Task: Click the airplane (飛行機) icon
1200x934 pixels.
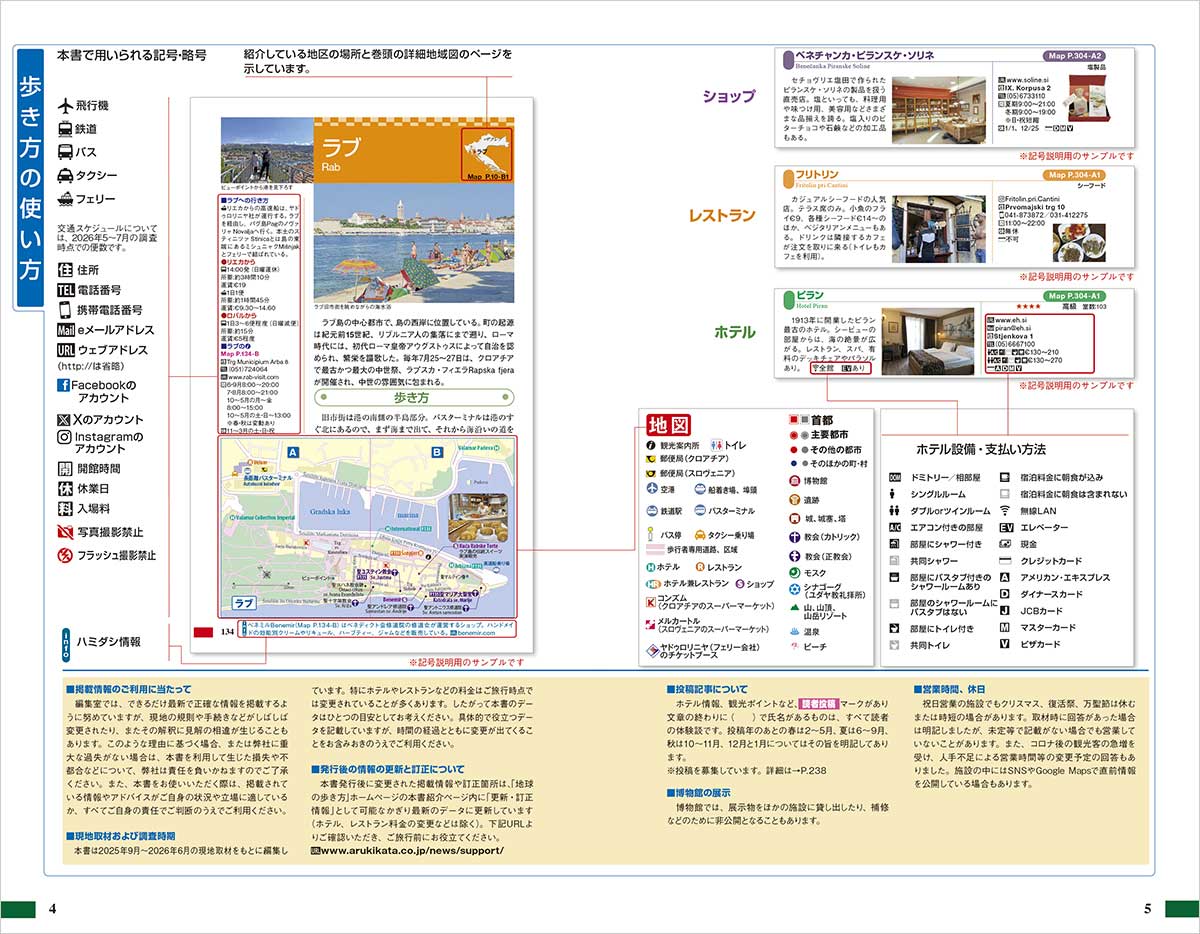Action: pyautogui.click(x=67, y=105)
